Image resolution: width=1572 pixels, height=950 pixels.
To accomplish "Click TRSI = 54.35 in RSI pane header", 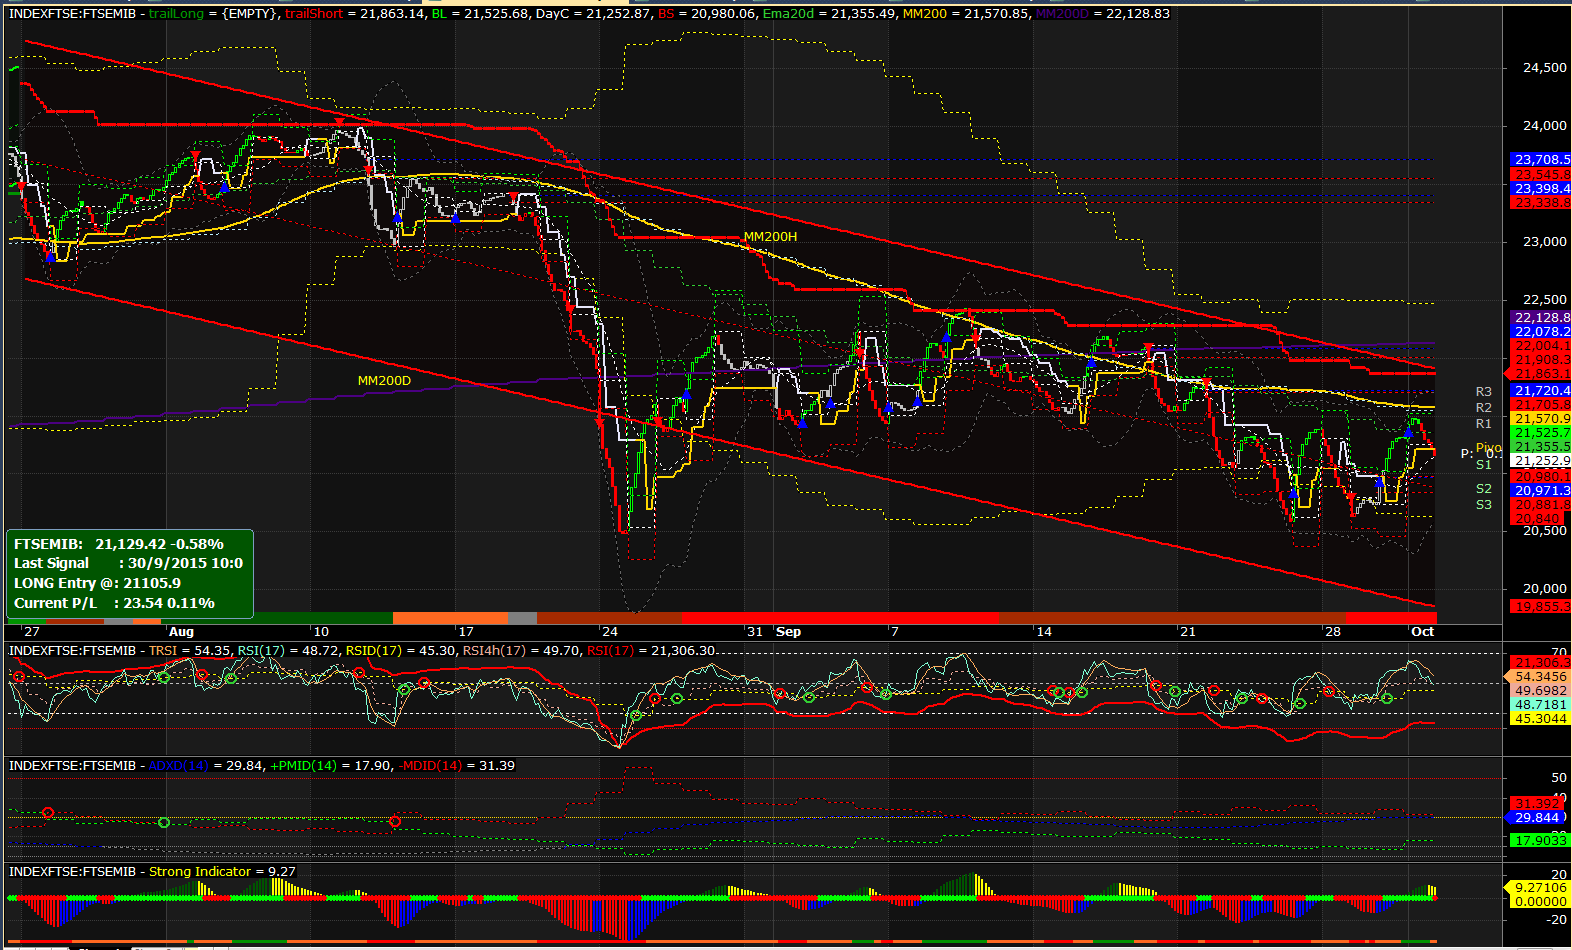I will click(x=189, y=651).
